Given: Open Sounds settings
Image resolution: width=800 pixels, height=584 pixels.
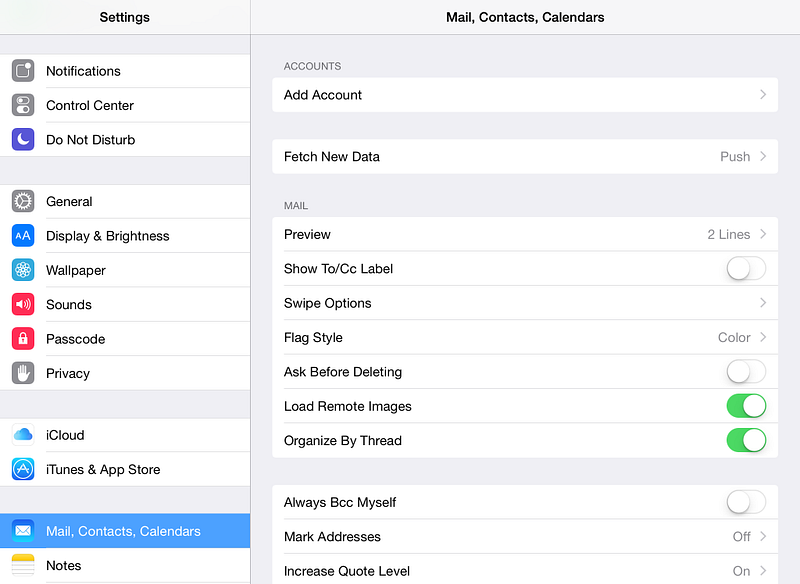Looking at the screenshot, I should pyautogui.click(x=125, y=304).
